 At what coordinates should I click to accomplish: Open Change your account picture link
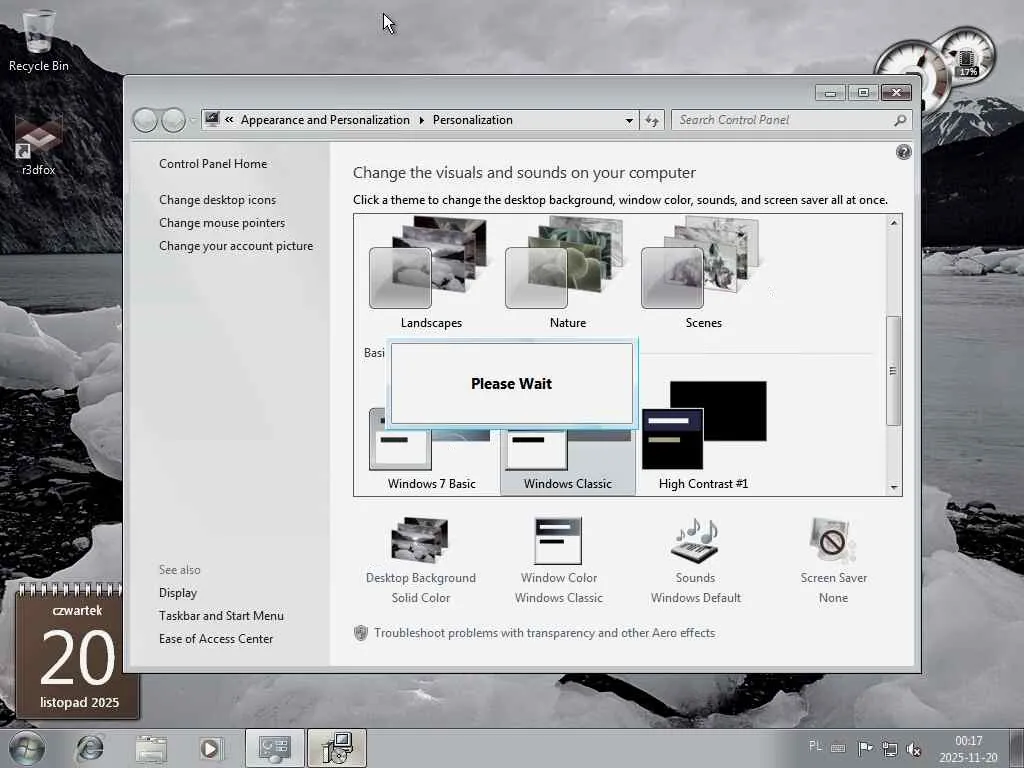(x=236, y=246)
